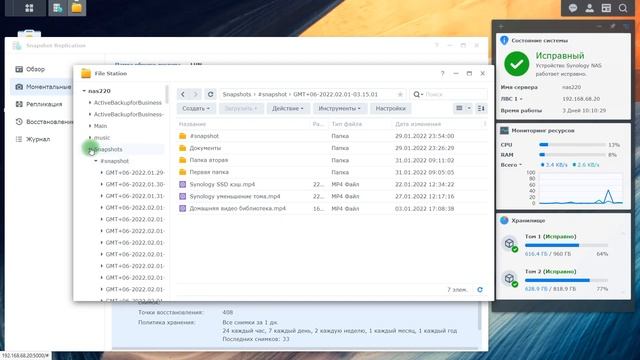Select Папка вторая folder row
The image size is (640, 360).
(332, 160)
